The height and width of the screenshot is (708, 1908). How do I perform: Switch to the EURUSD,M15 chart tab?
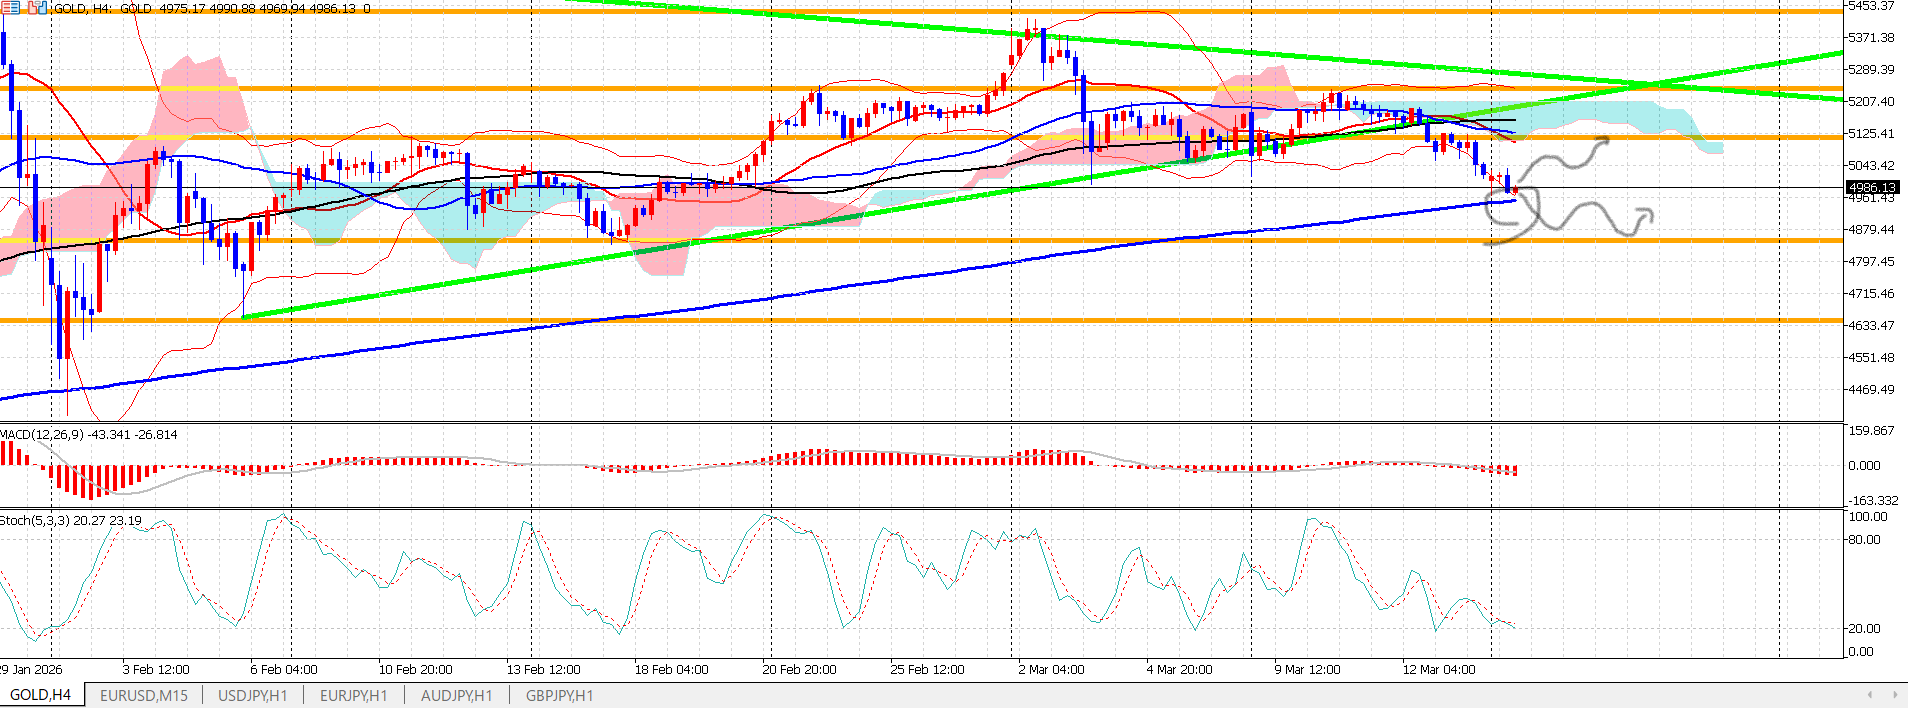coord(144,695)
